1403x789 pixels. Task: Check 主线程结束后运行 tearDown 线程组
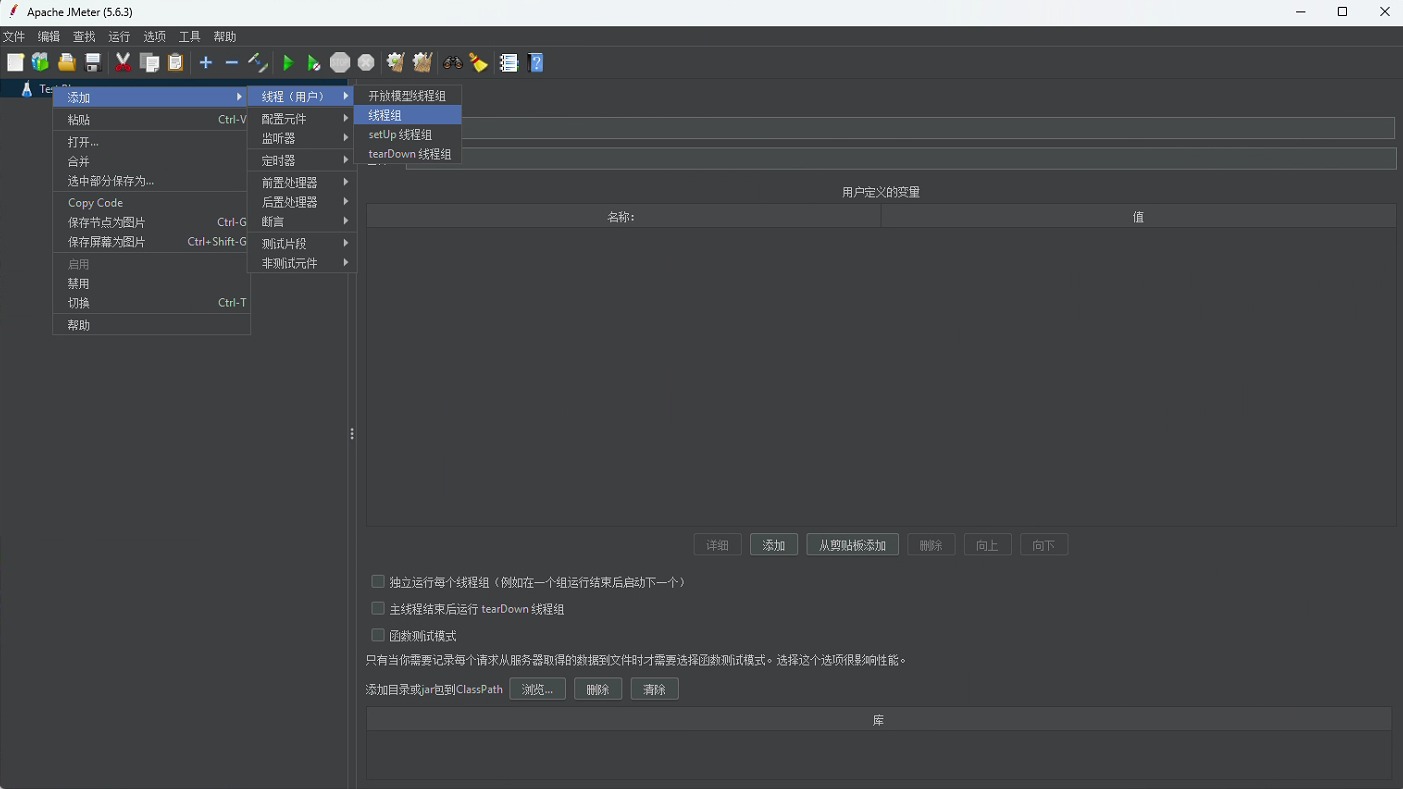pyautogui.click(x=377, y=608)
